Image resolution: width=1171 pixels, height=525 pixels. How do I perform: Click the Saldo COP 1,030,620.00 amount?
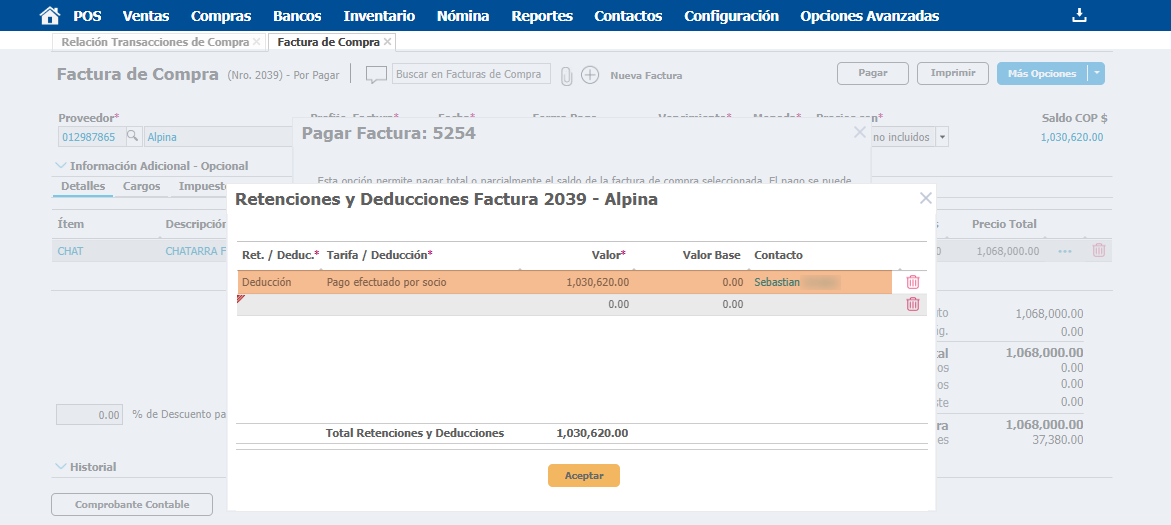click(x=1072, y=137)
